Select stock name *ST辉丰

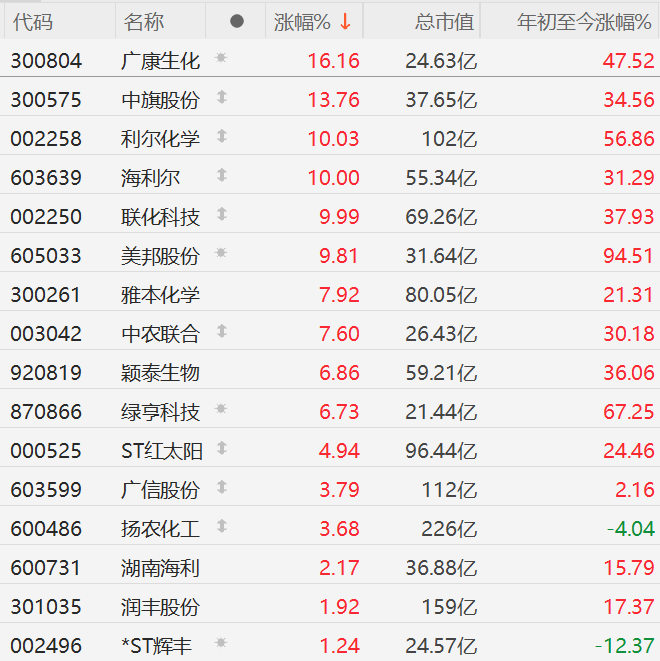[x=156, y=646]
